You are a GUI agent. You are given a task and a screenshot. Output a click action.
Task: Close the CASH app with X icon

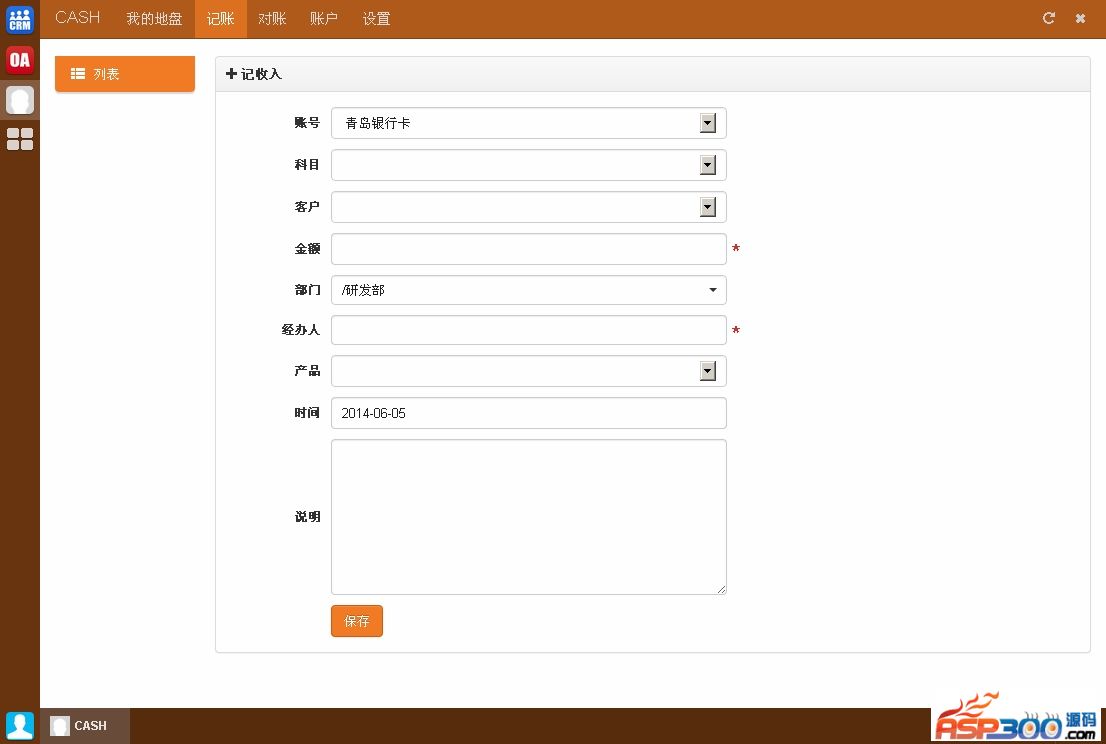click(1080, 18)
